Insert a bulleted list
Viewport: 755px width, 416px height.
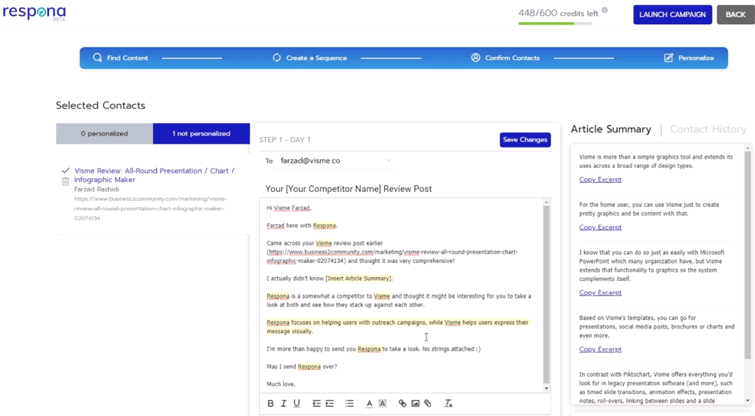[350, 403]
